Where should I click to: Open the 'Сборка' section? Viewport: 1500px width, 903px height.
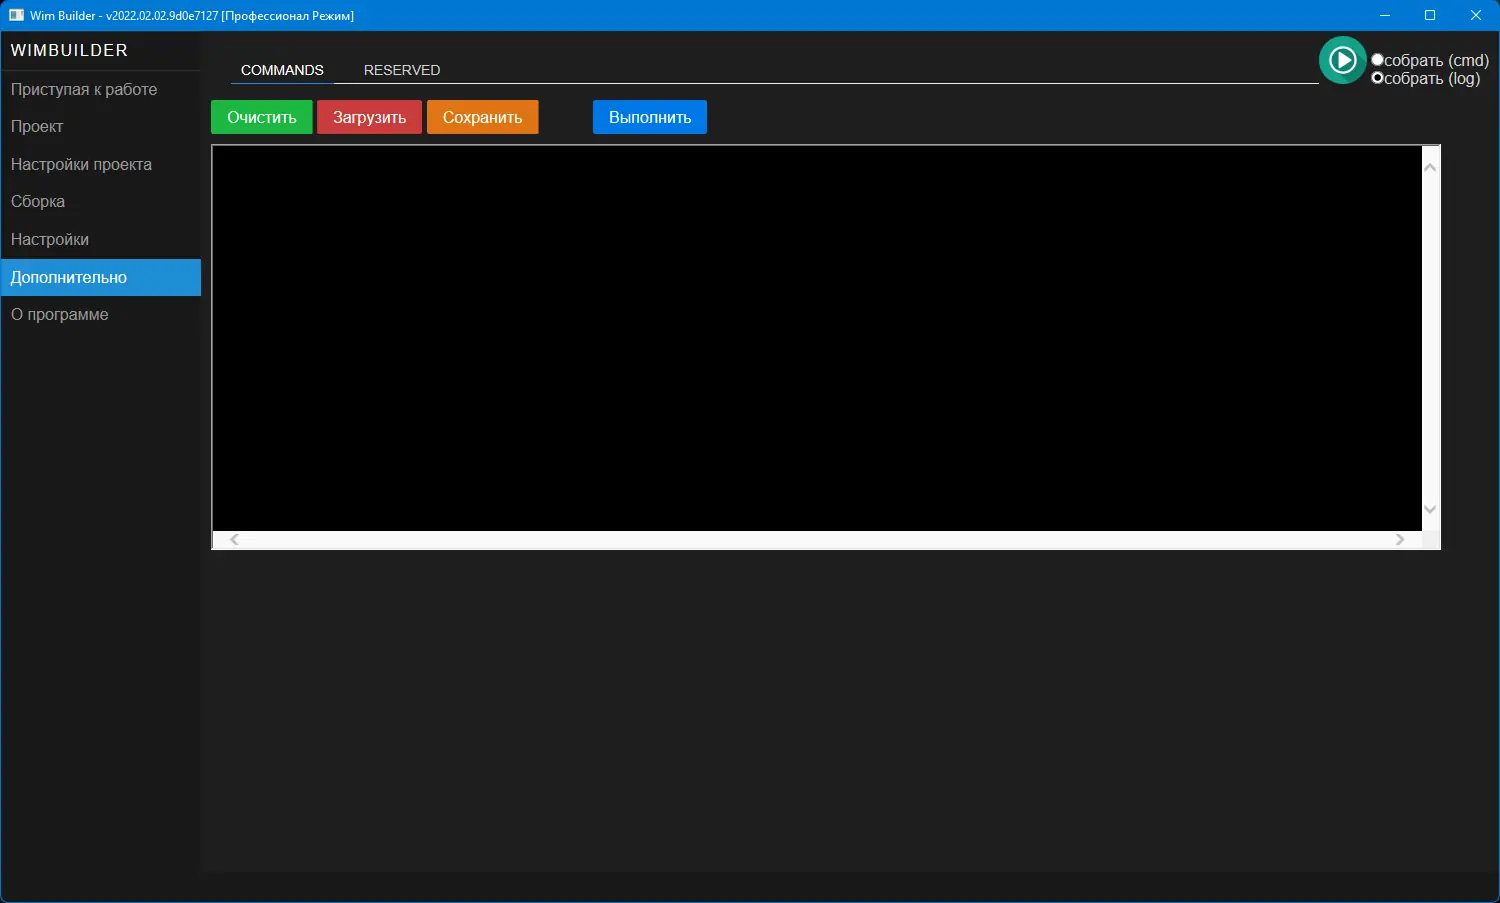coord(38,201)
